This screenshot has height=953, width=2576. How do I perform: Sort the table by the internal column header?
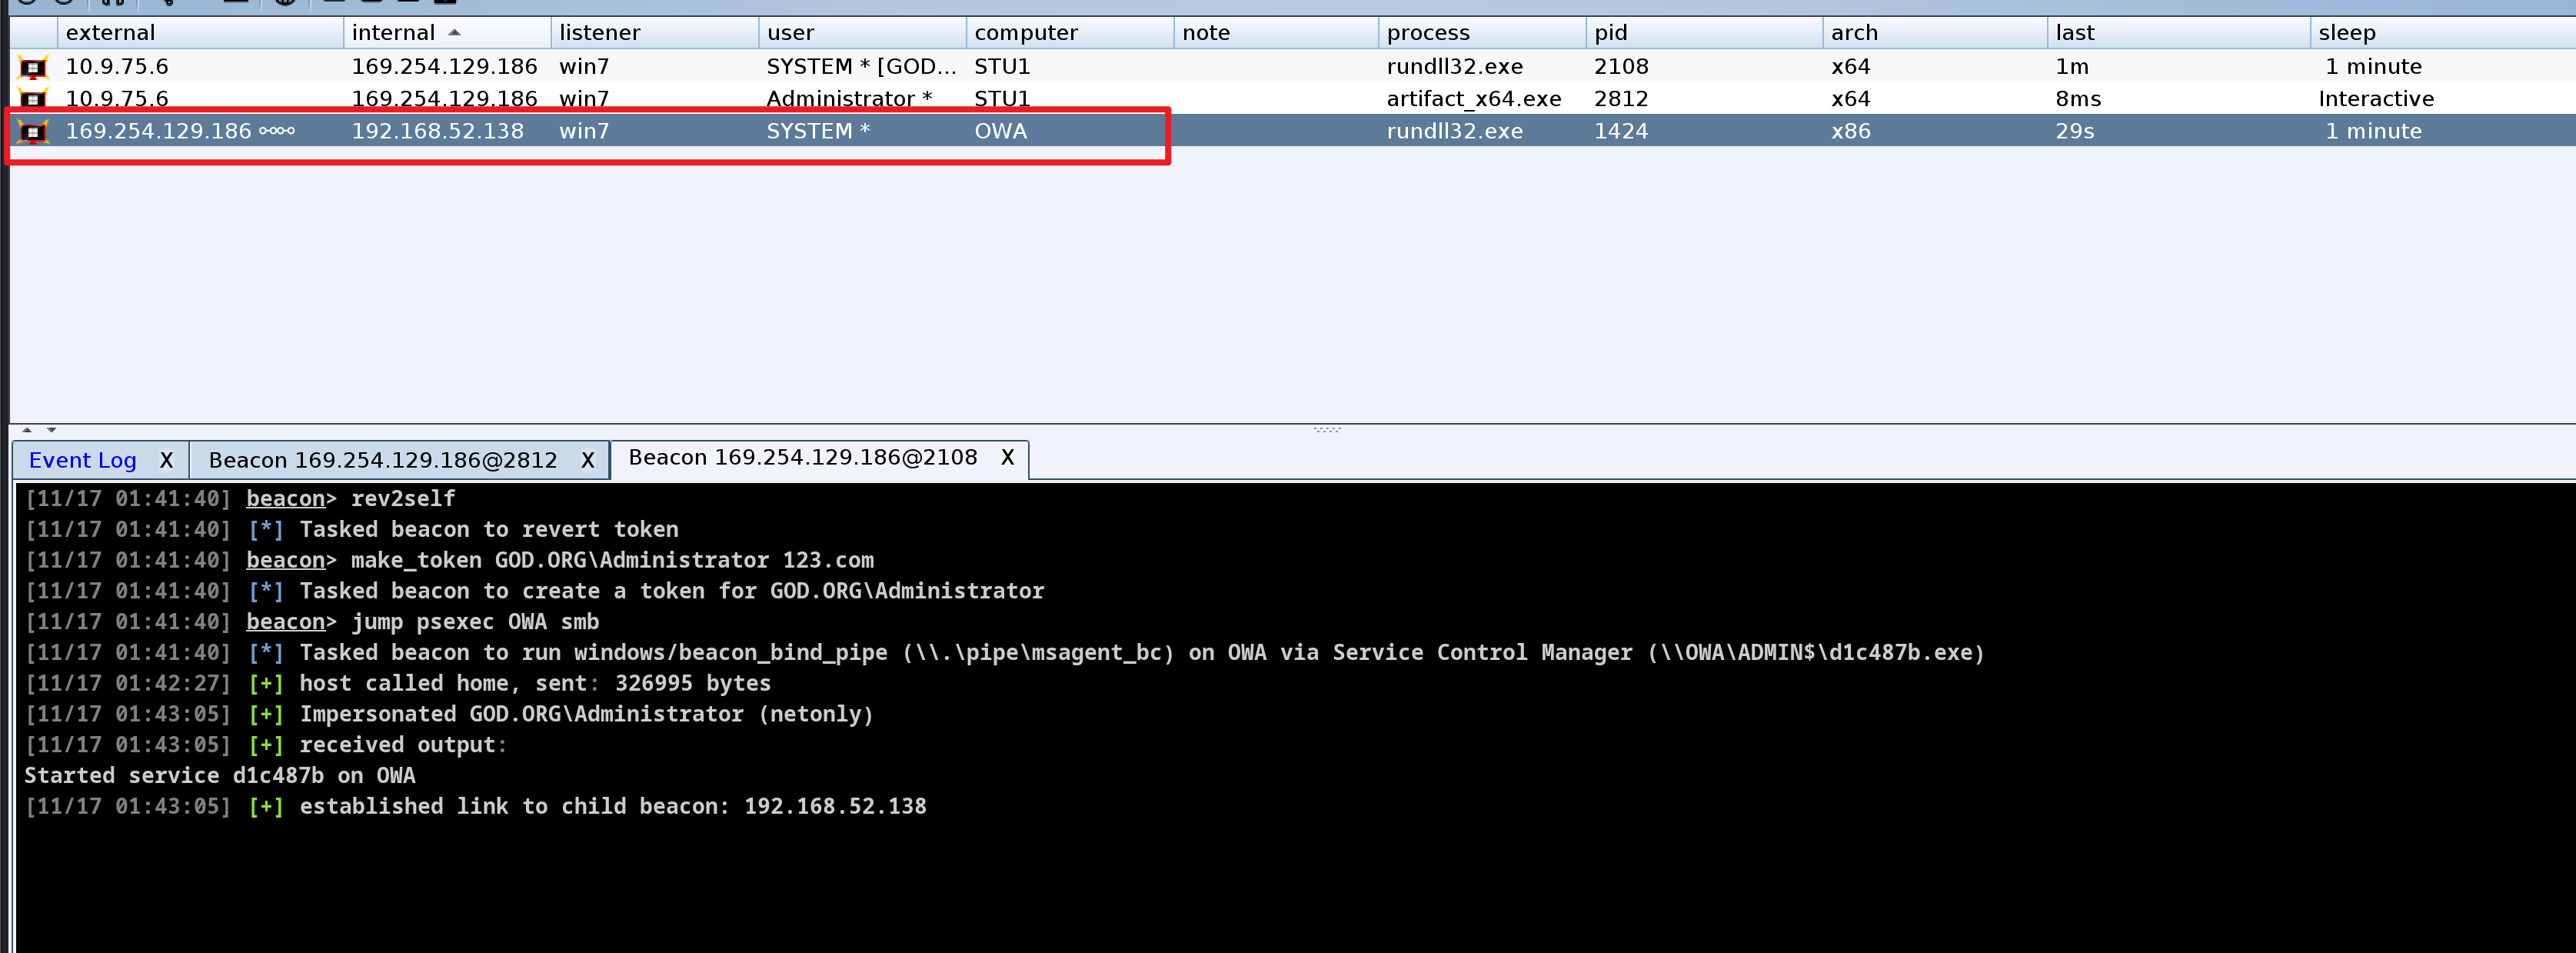[x=446, y=33]
